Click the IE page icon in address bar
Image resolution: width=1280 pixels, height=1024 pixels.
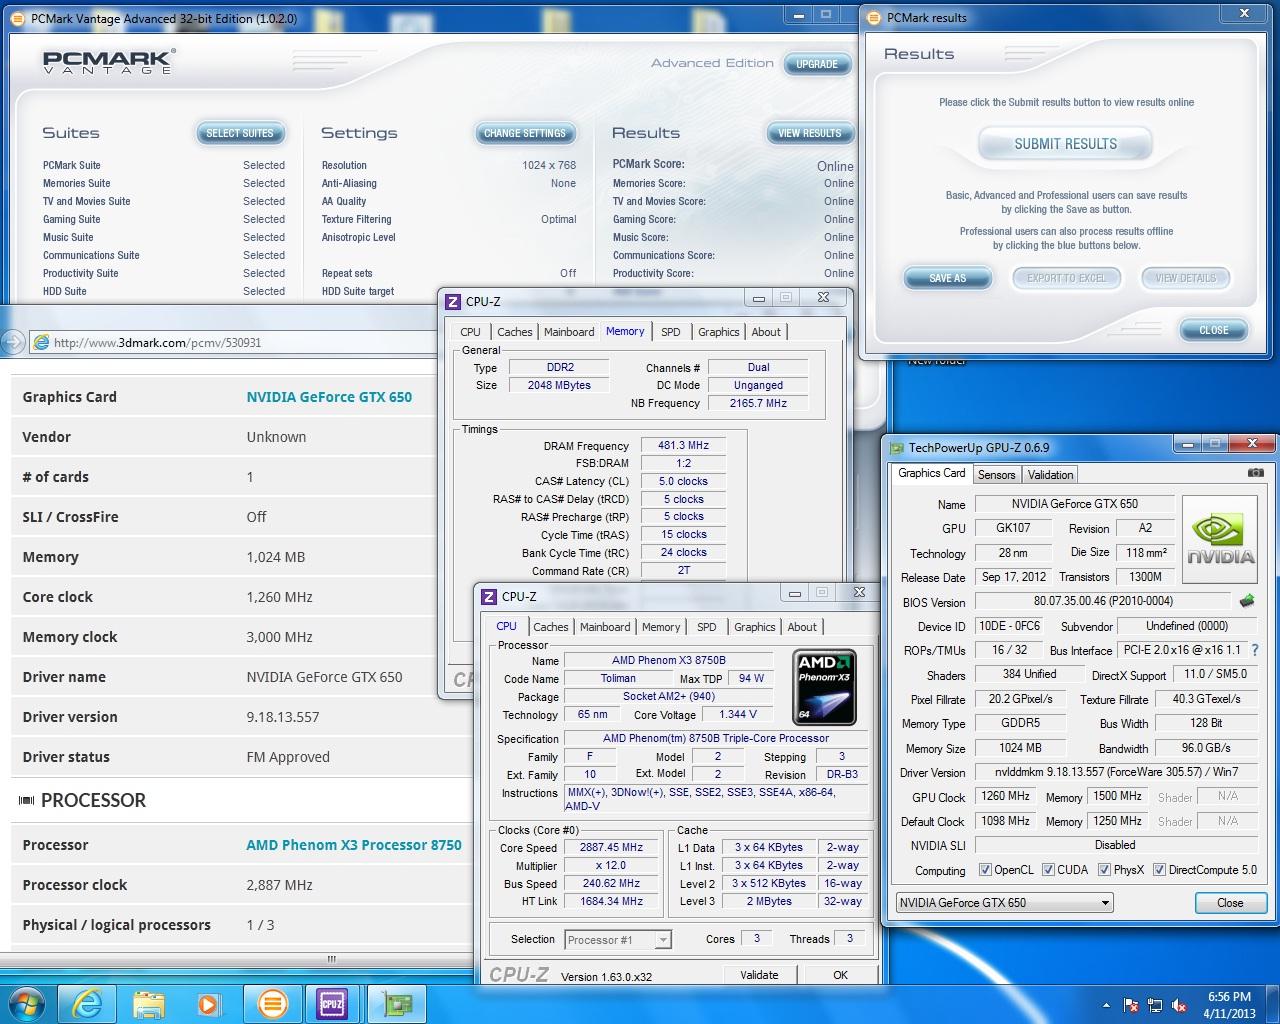pyautogui.click(x=42, y=343)
